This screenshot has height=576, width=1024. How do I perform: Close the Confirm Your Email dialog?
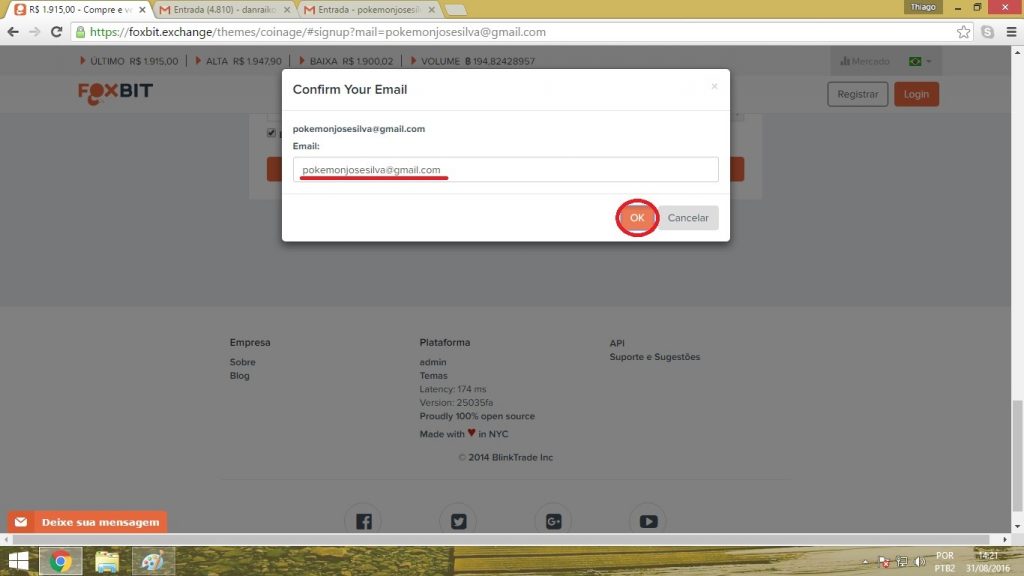pyautogui.click(x=714, y=87)
